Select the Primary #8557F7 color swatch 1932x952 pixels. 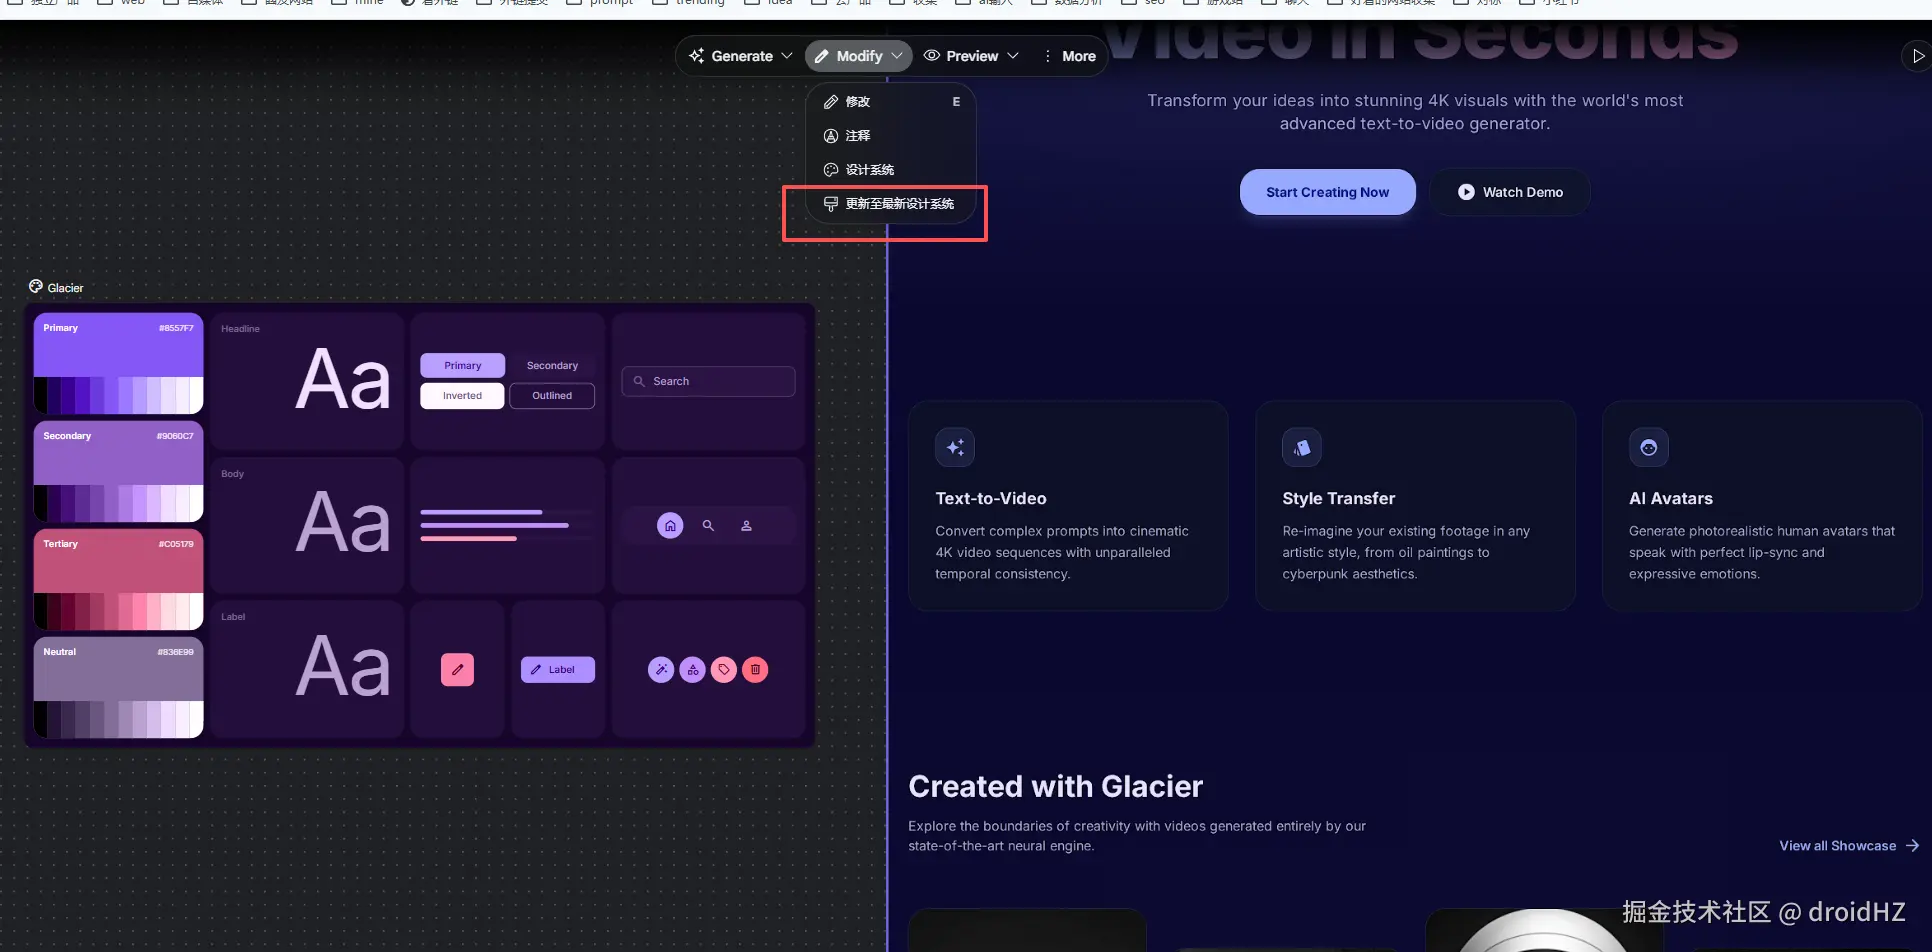tap(119, 363)
